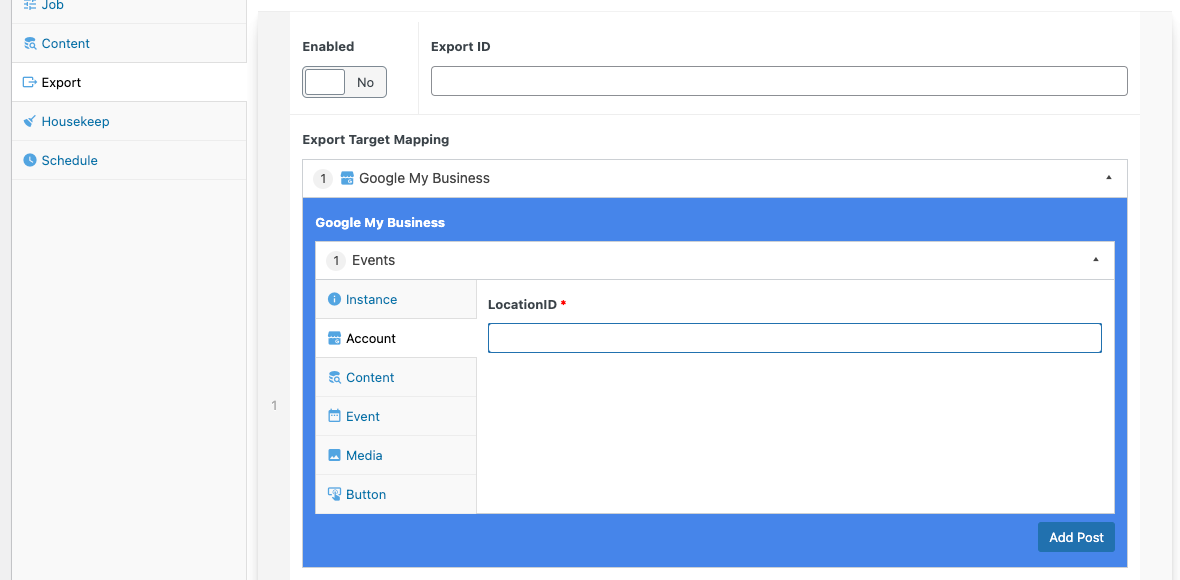Click into the LocationID input field
Screen dimensions: 1180x580
[x=795, y=339]
